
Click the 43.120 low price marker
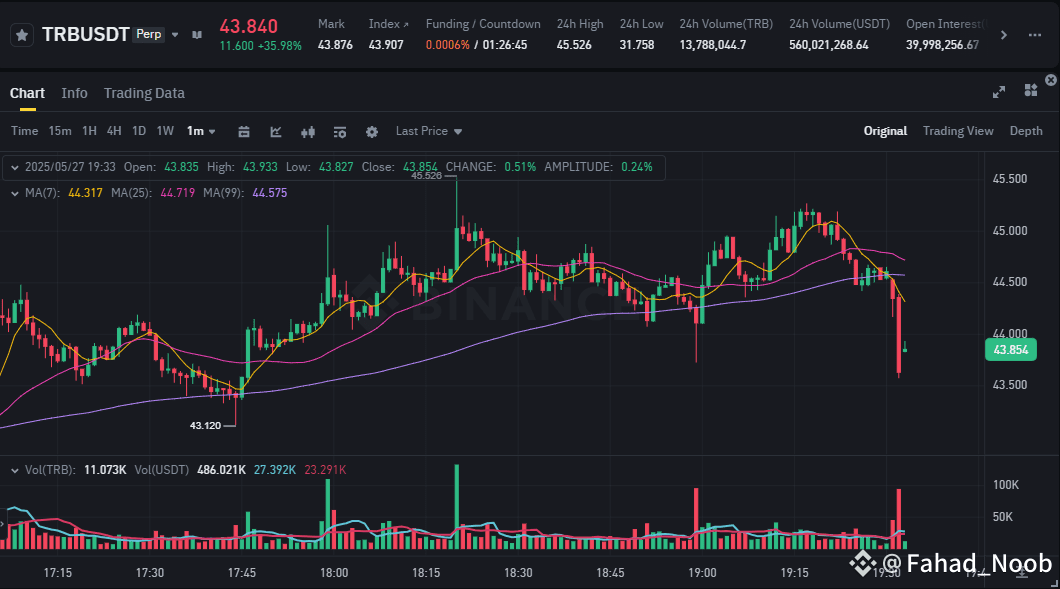point(206,425)
